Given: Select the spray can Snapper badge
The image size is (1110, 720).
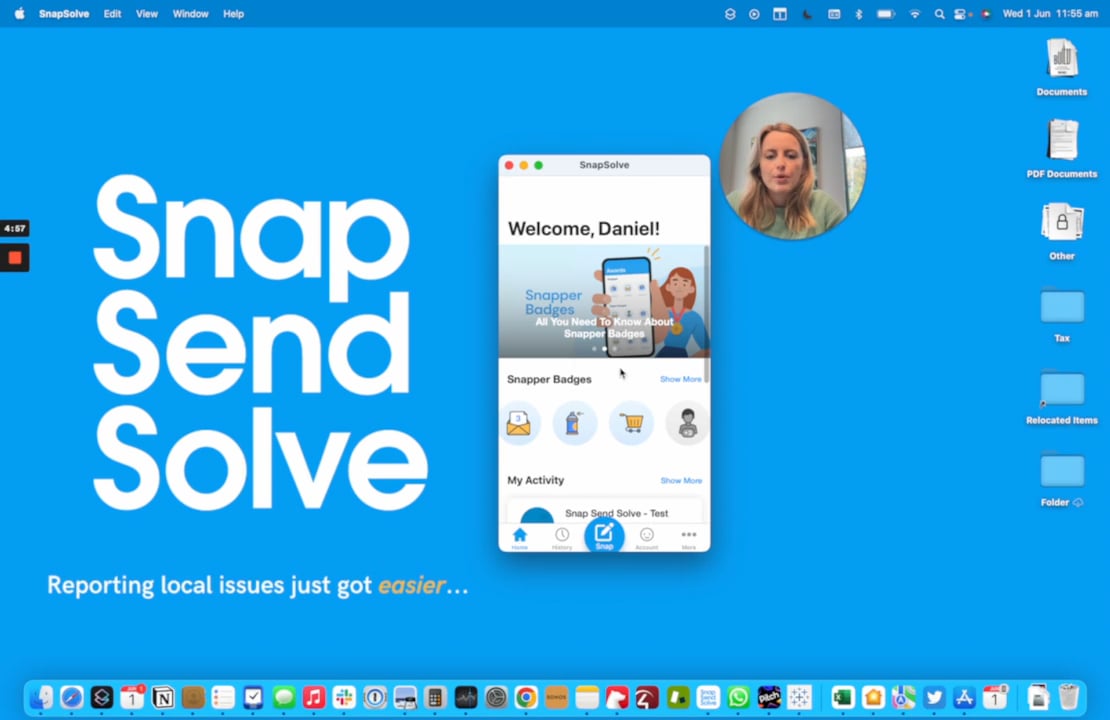Looking at the screenshot, I should (x=574, y=423).
